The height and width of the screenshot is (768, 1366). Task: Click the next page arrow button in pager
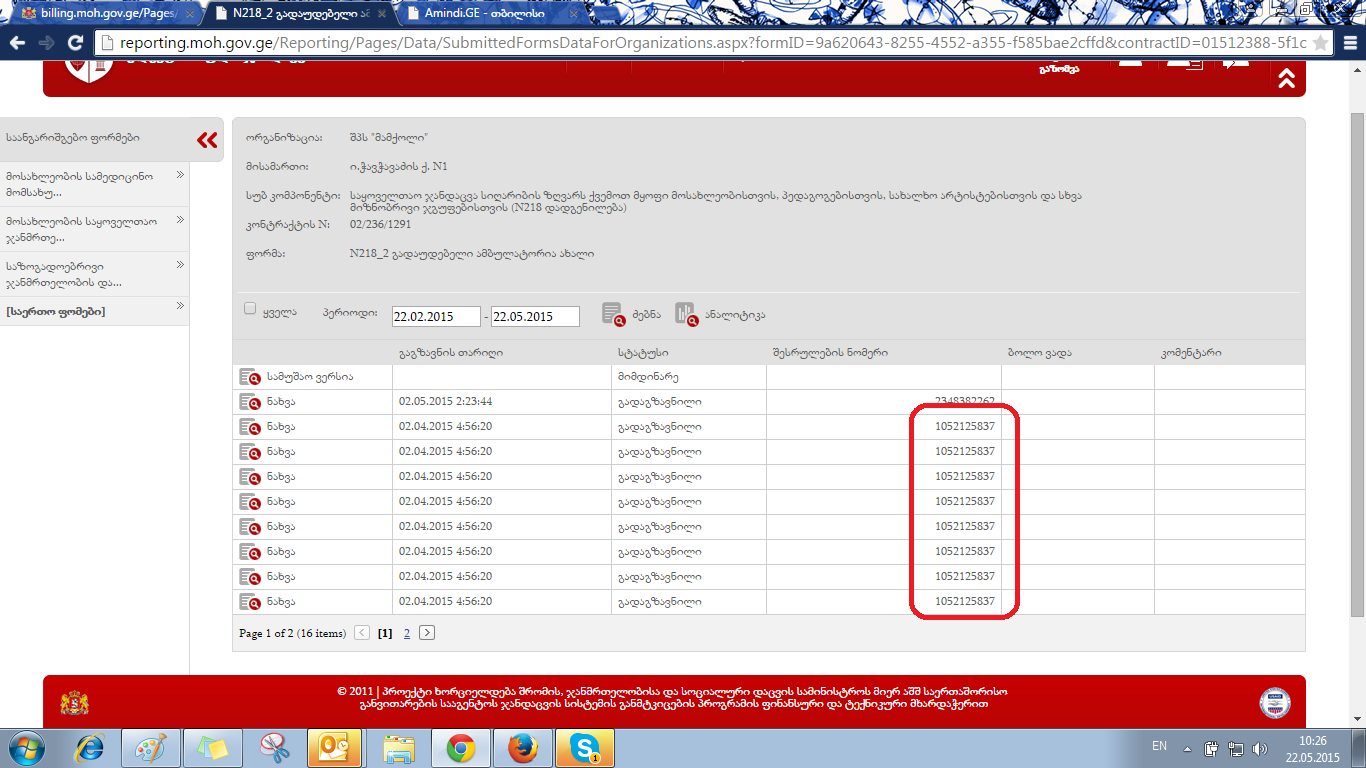point(427,633)
